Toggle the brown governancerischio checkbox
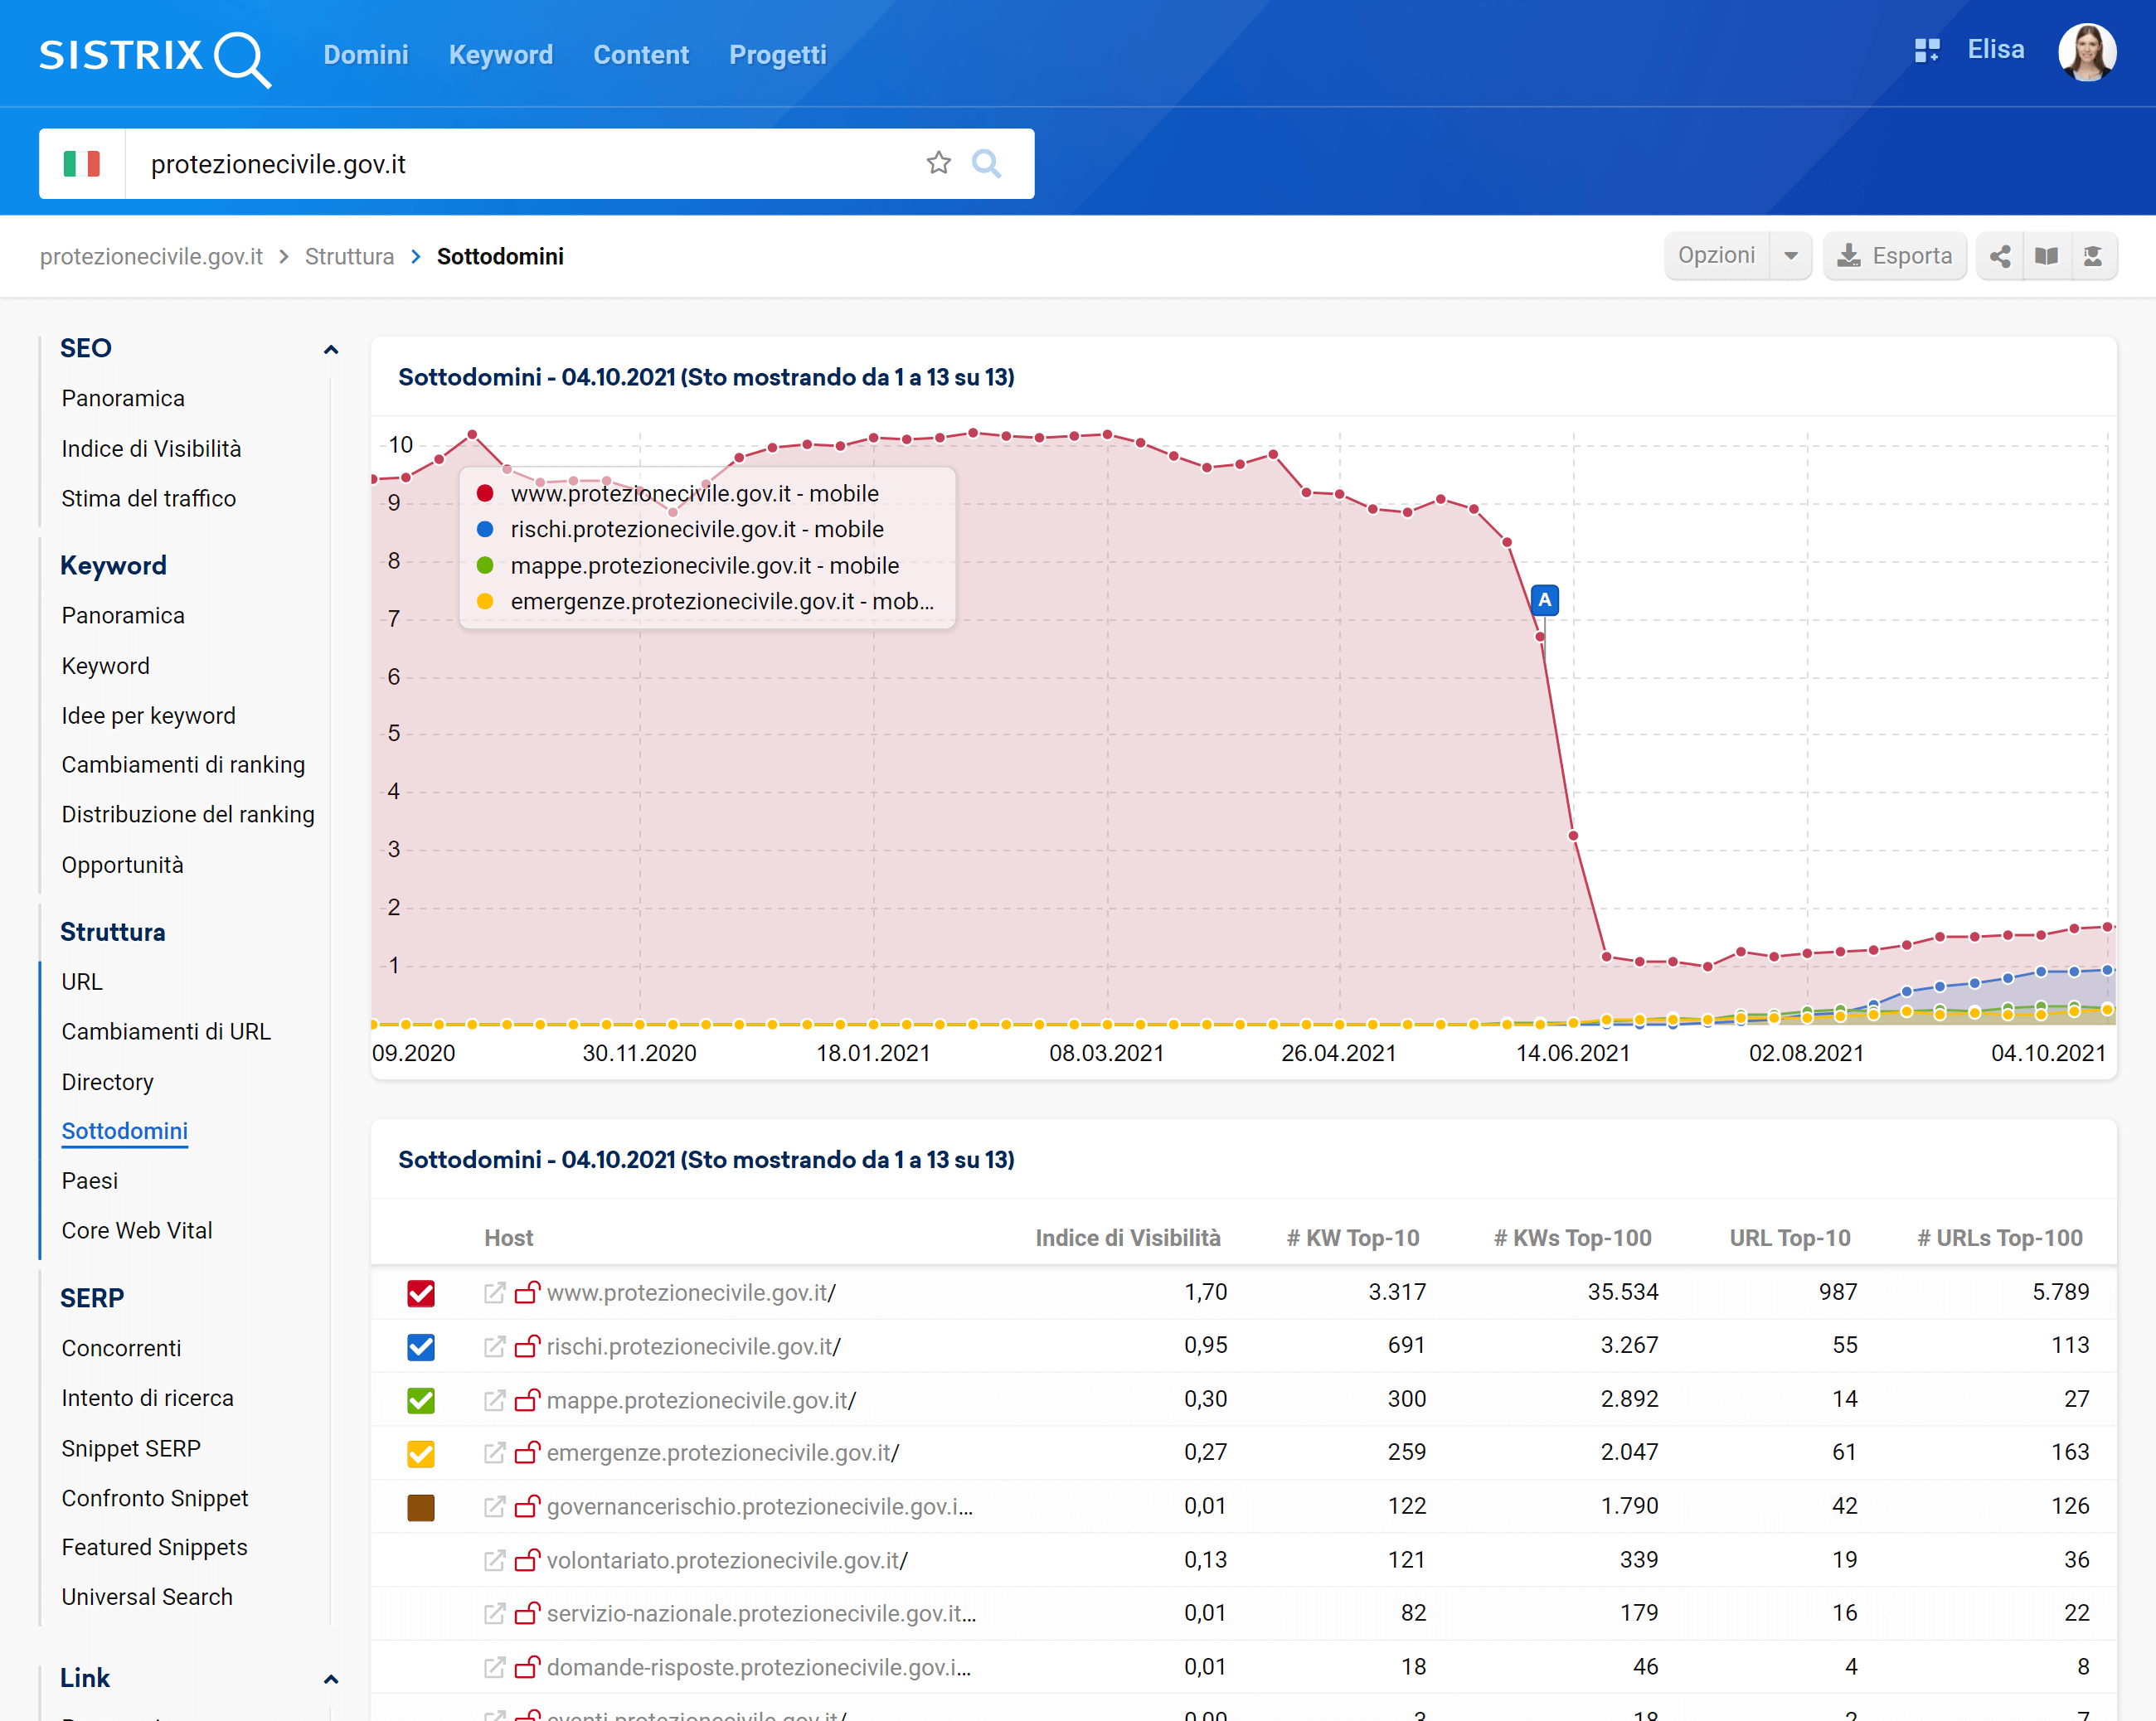The image size is (2156, 1721). click(421, 1507)
